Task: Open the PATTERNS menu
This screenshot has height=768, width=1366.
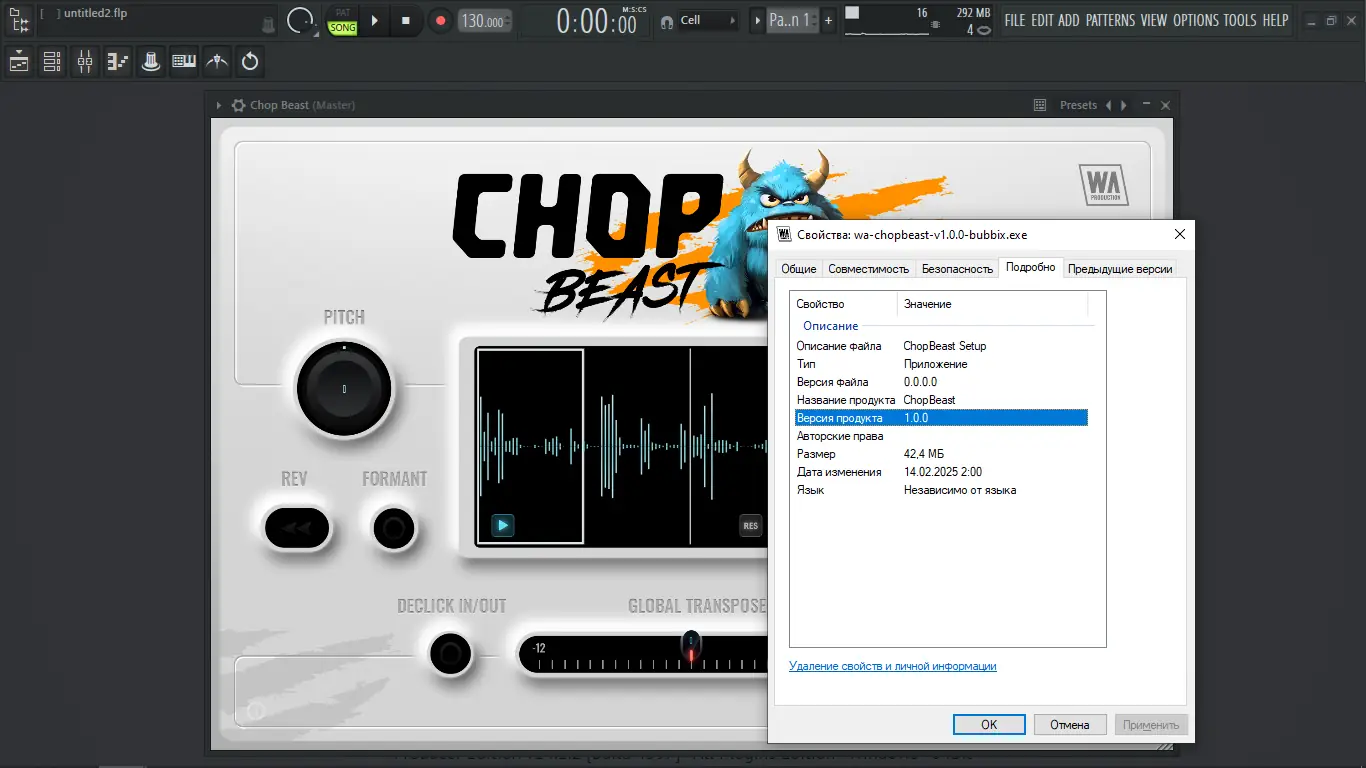Action: (1110, 20)
